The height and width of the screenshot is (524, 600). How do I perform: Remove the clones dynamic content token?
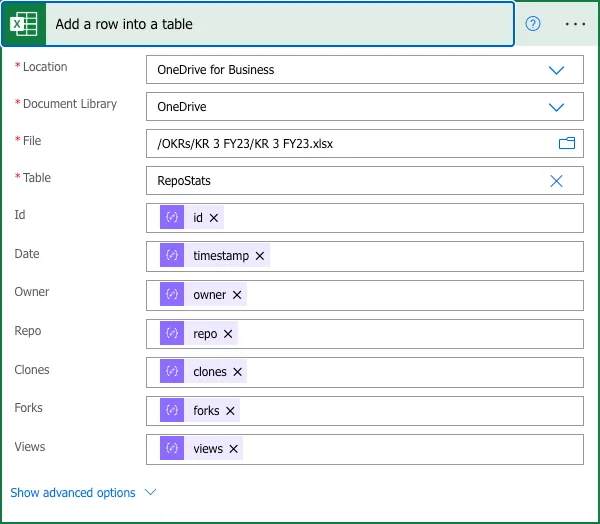(x=238, y=372)
